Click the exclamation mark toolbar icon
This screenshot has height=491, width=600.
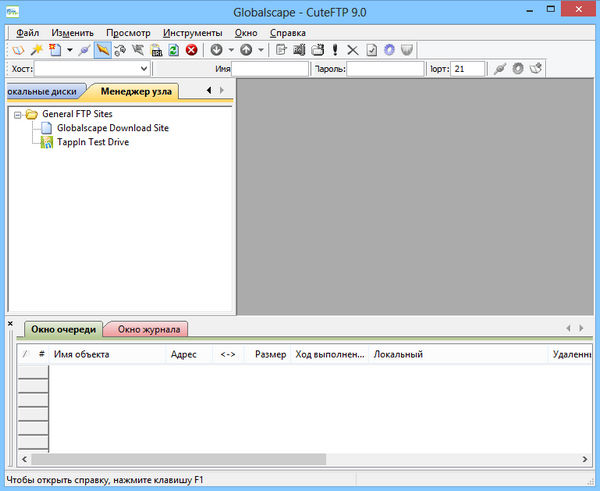point(335,49)
